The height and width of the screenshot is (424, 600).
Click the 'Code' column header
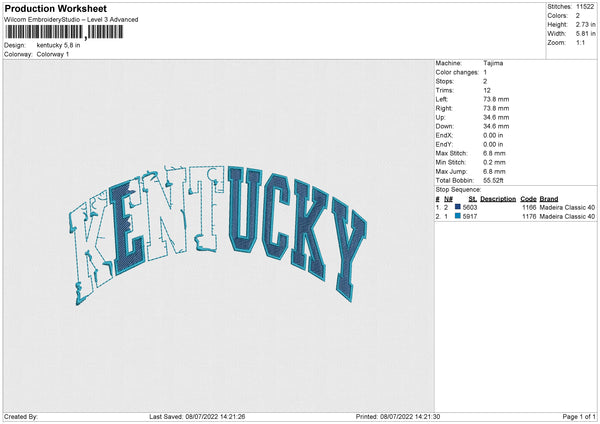pyautogui.click(x=528, y=199)
